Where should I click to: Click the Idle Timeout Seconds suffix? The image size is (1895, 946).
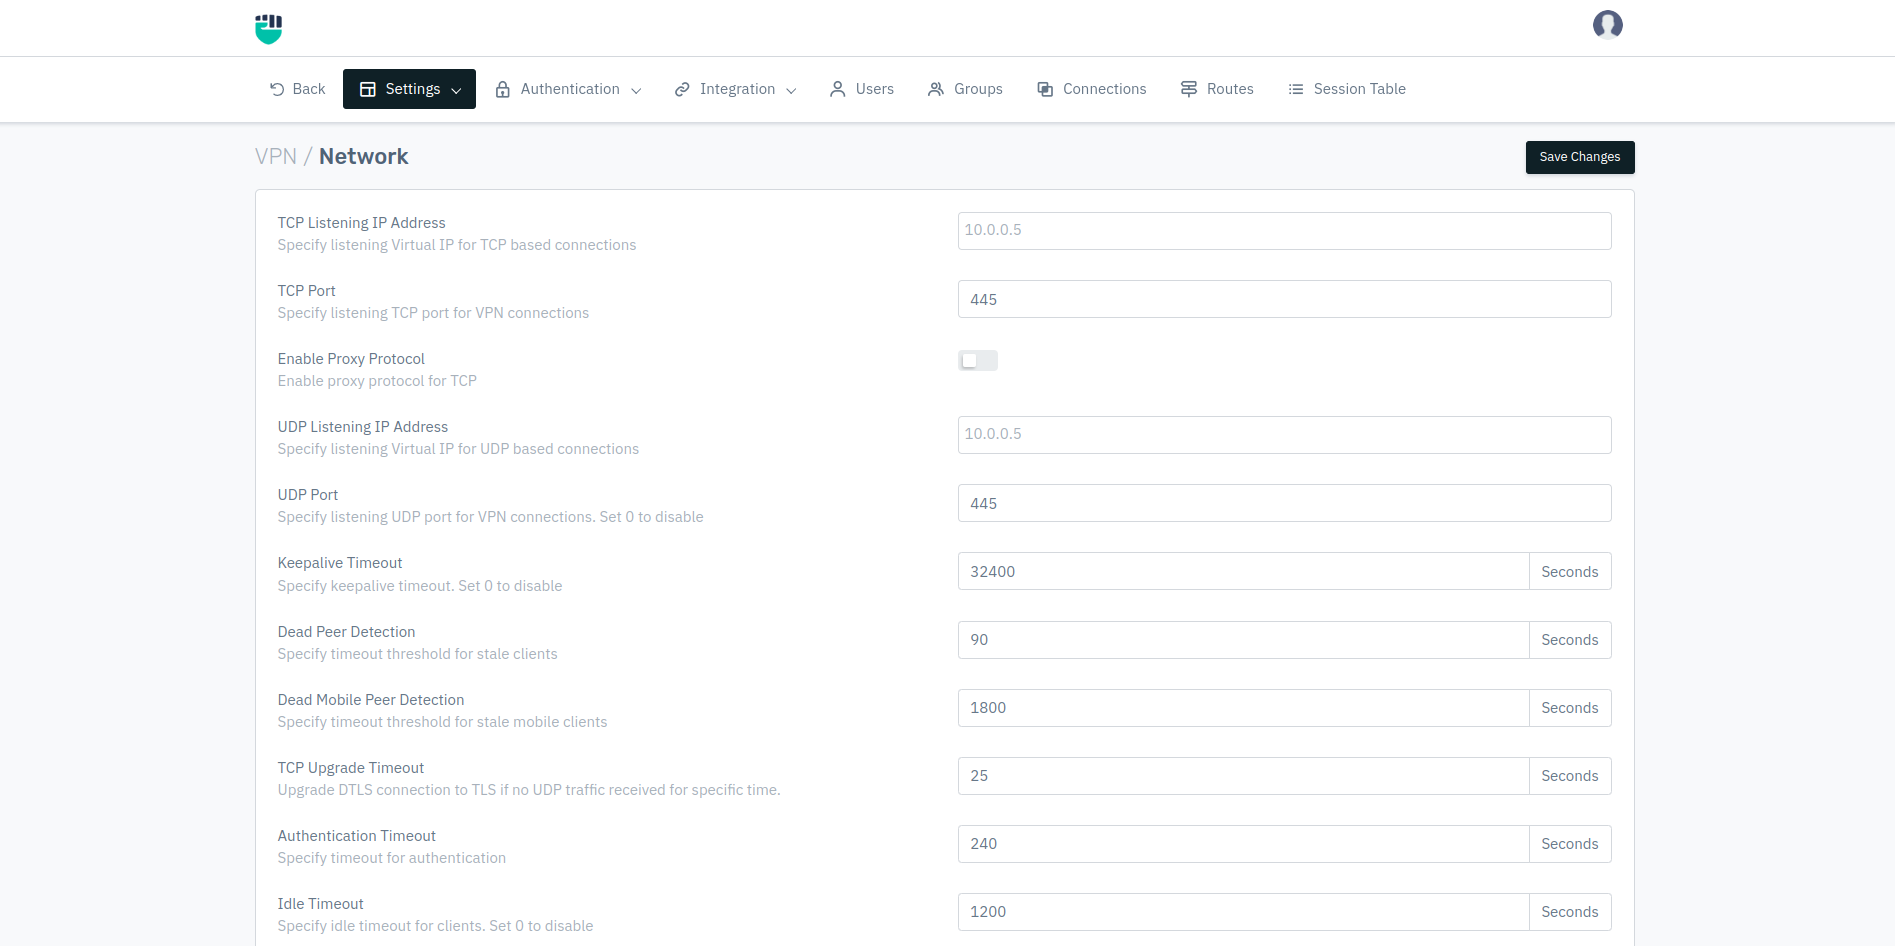click(1570, 912)
